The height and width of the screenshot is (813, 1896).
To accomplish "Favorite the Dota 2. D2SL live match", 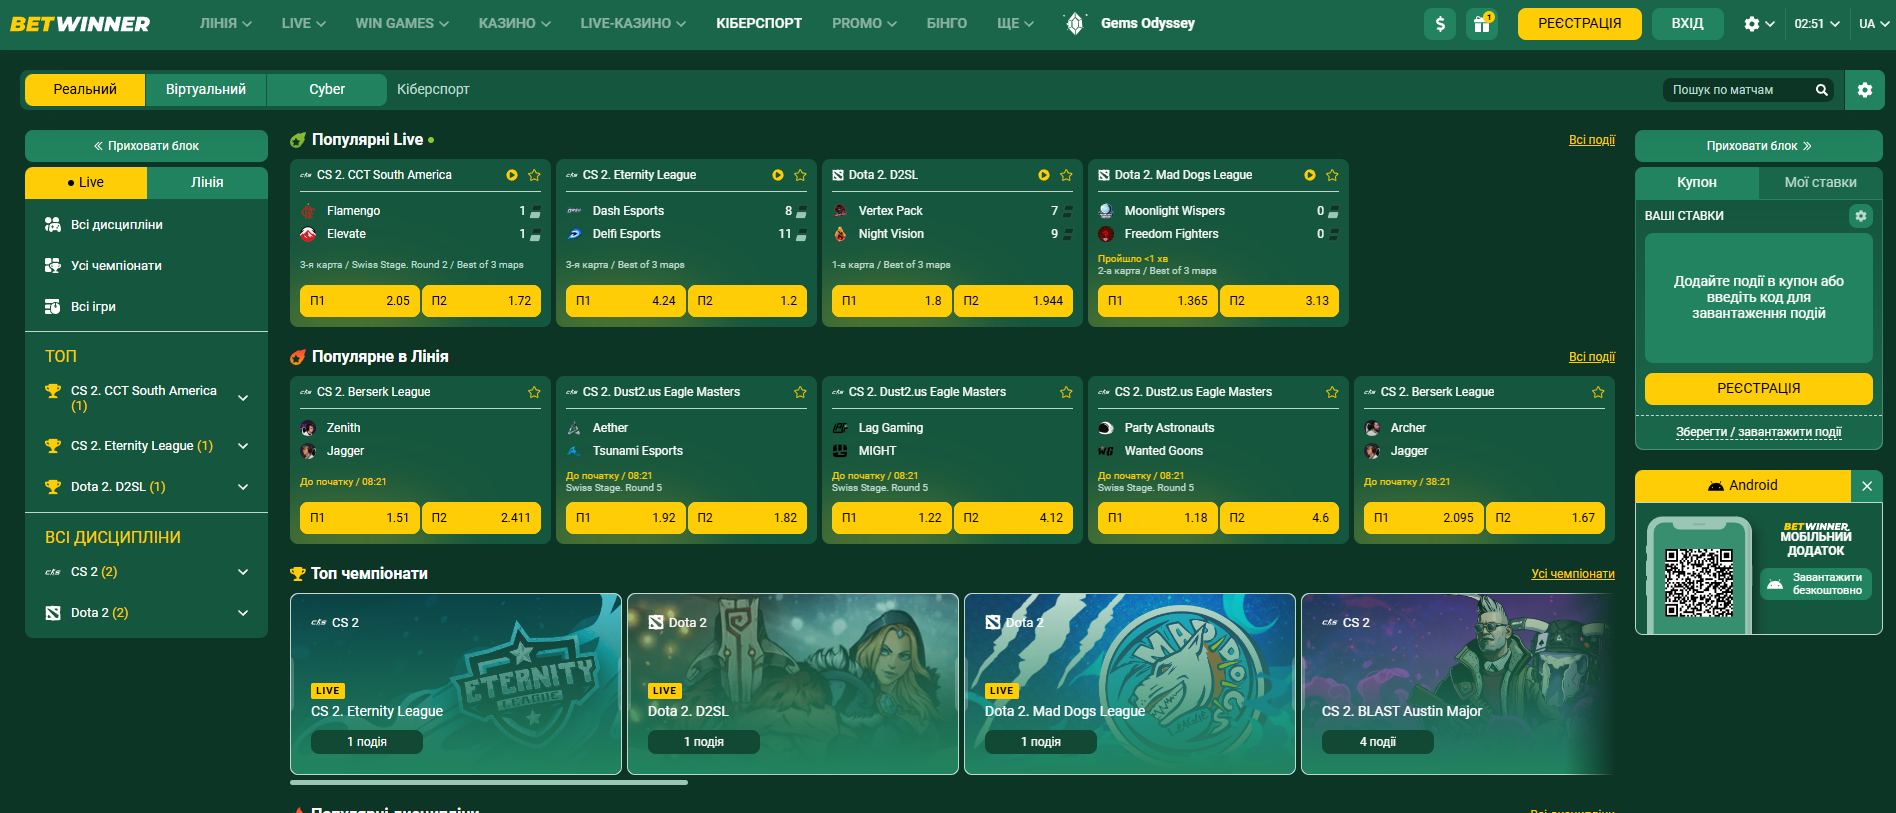I will coord(1066,175).
